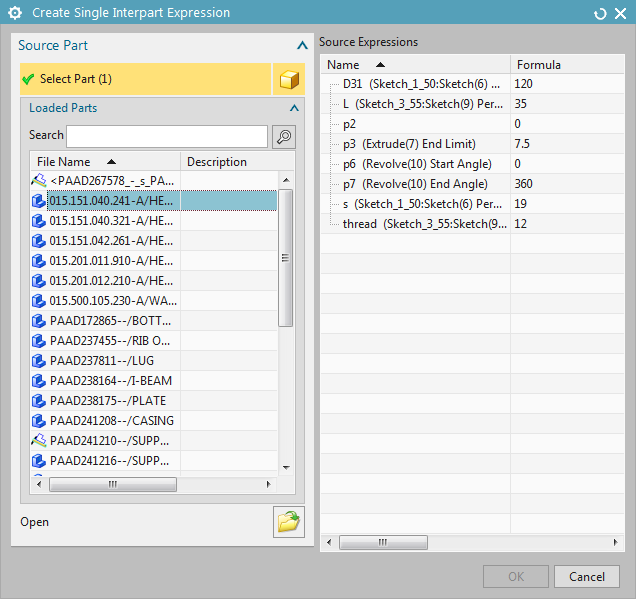Click the search magnifier button
This screenshot has width=636, height=599.
[284, 136]
